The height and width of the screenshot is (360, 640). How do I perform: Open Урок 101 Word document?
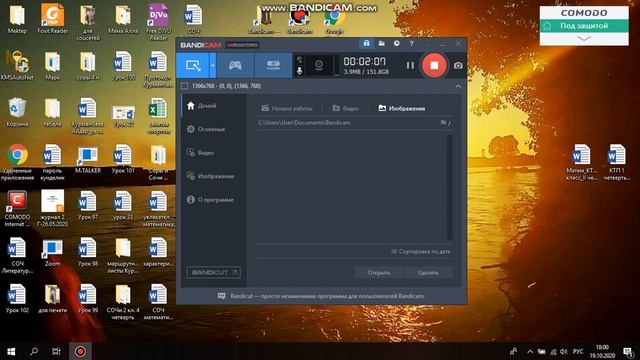pyautogui.click(x=123, y=159)
